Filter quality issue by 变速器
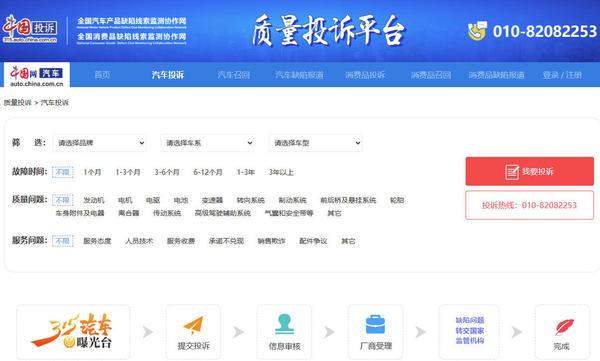 pos(212,200)
